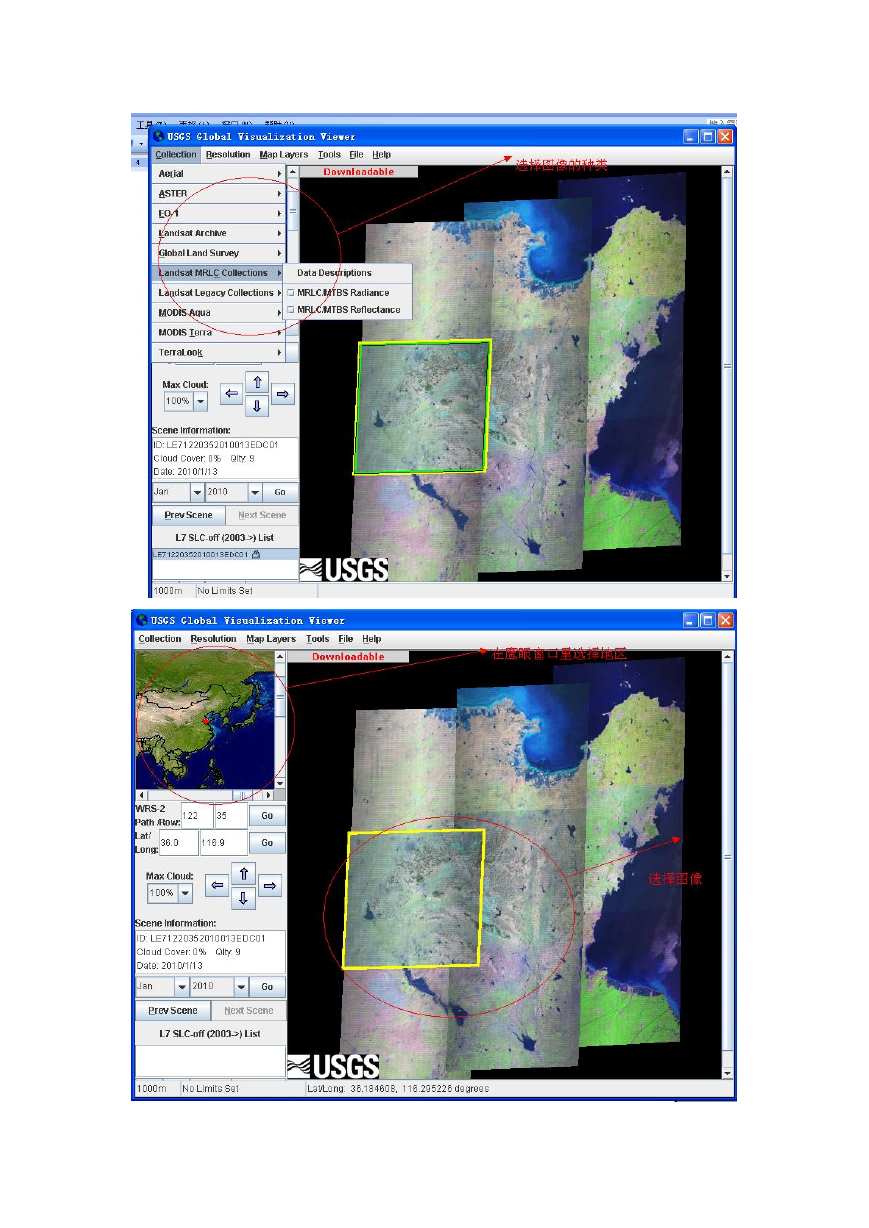Tick the MRLC/MTBS Reflectance checkbox
Viewport: 869px width, 1228px height.
(291, 310)
